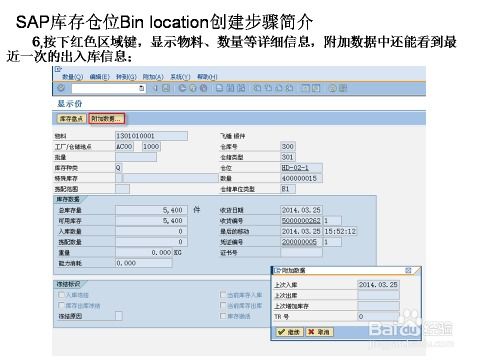Click the 库存种类 field showing Q

click(x=119, y=168)
